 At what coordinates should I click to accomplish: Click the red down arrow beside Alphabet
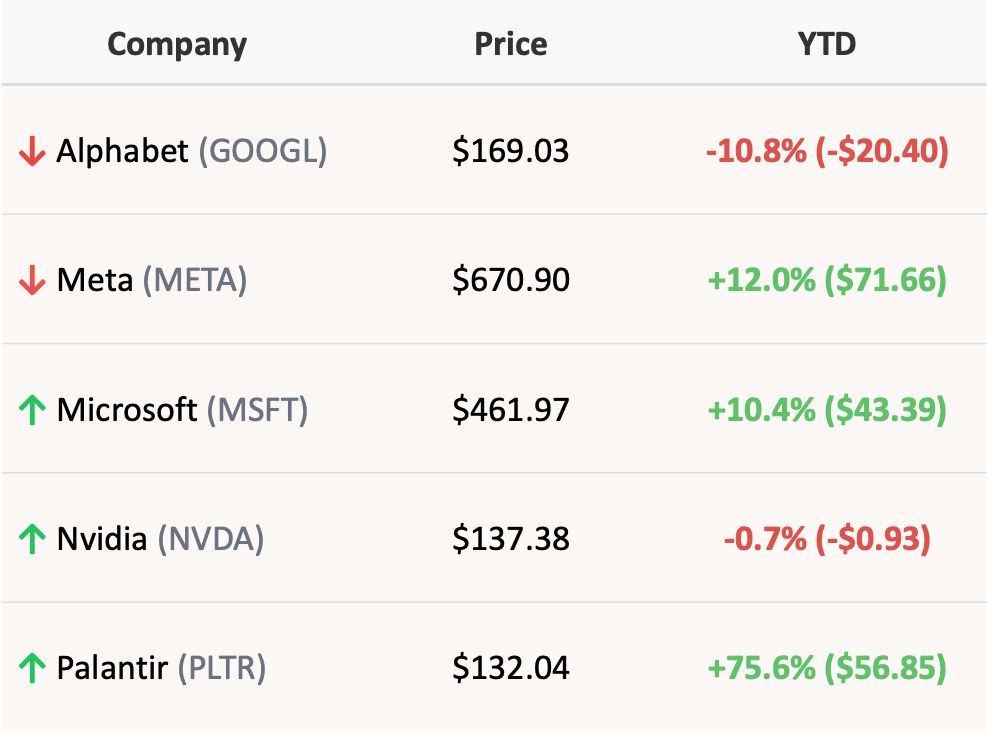[x=33, y=152]
